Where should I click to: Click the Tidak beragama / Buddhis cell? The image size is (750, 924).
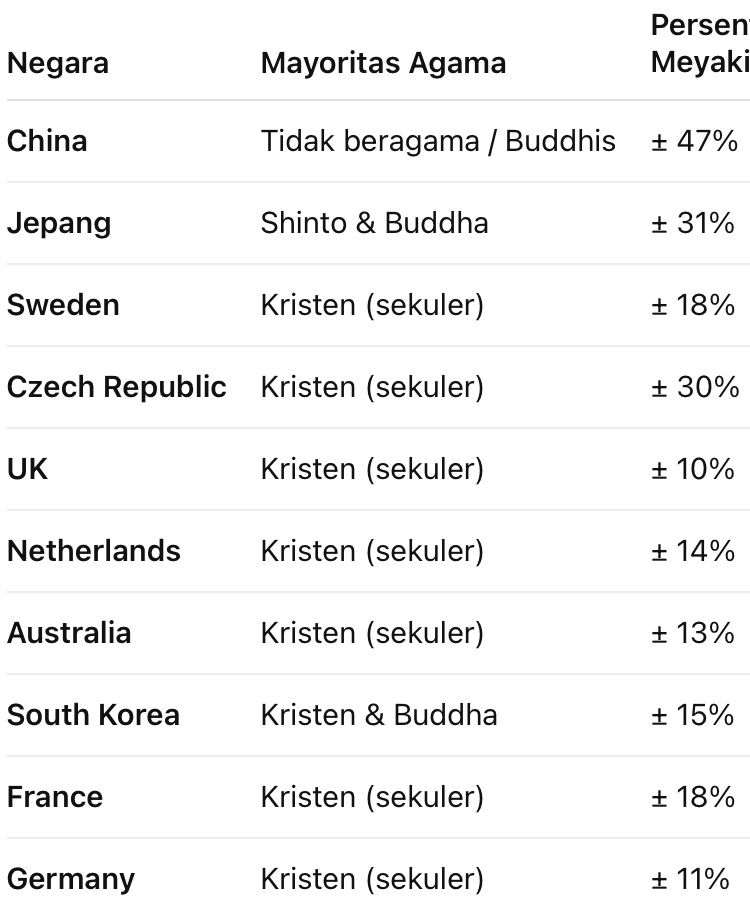[x=438, y=141]
